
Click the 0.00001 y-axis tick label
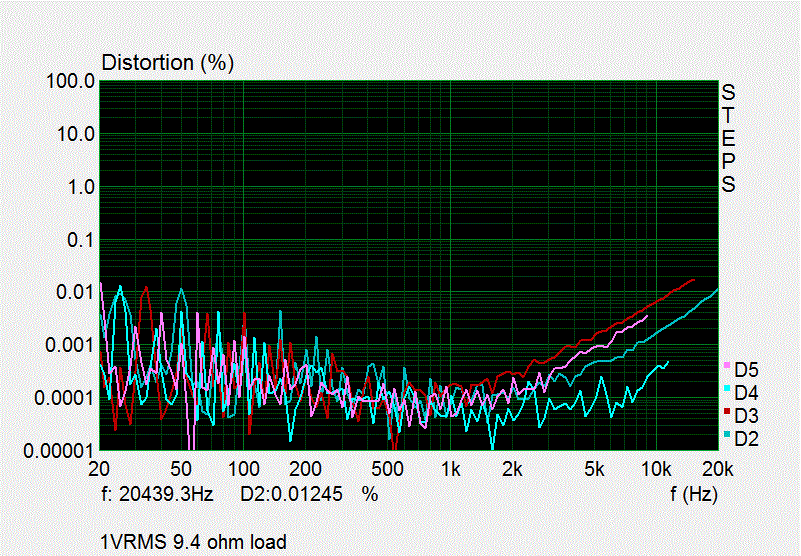click(60, 451)
